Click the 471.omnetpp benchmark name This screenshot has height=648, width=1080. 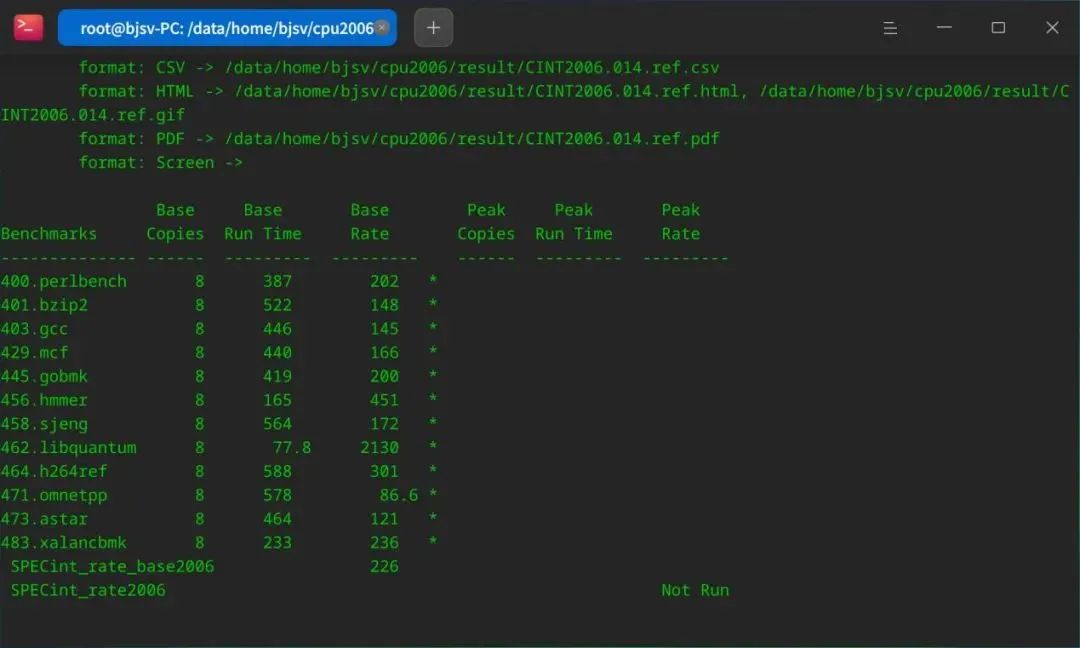pos(54,495)
